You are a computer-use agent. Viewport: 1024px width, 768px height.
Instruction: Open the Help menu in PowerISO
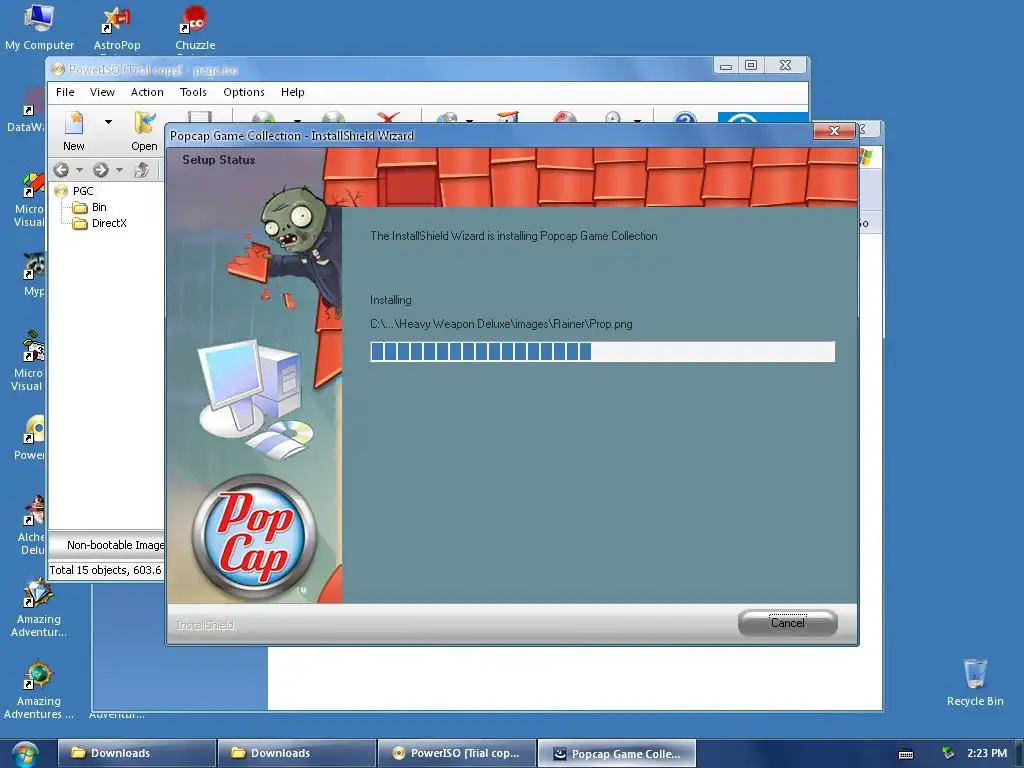click(x=293, y=92)
